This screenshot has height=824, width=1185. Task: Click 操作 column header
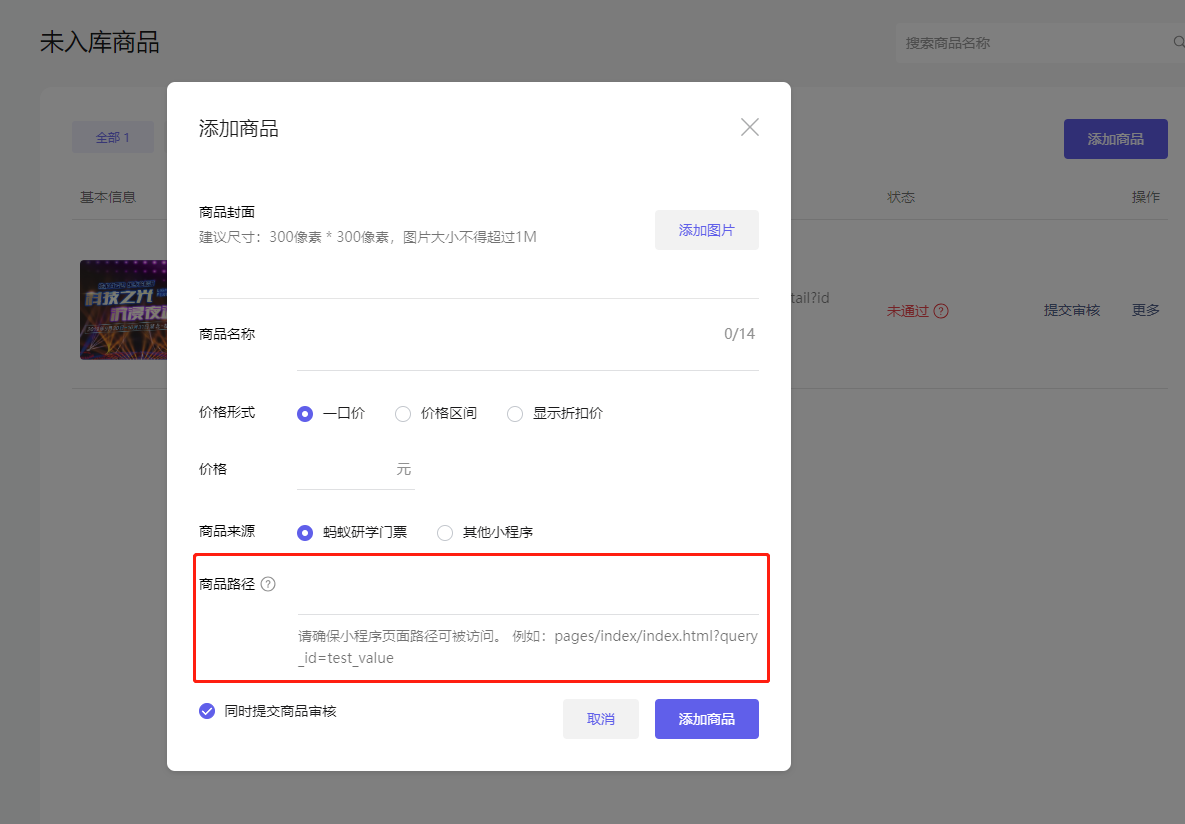tap(1146, 197)
